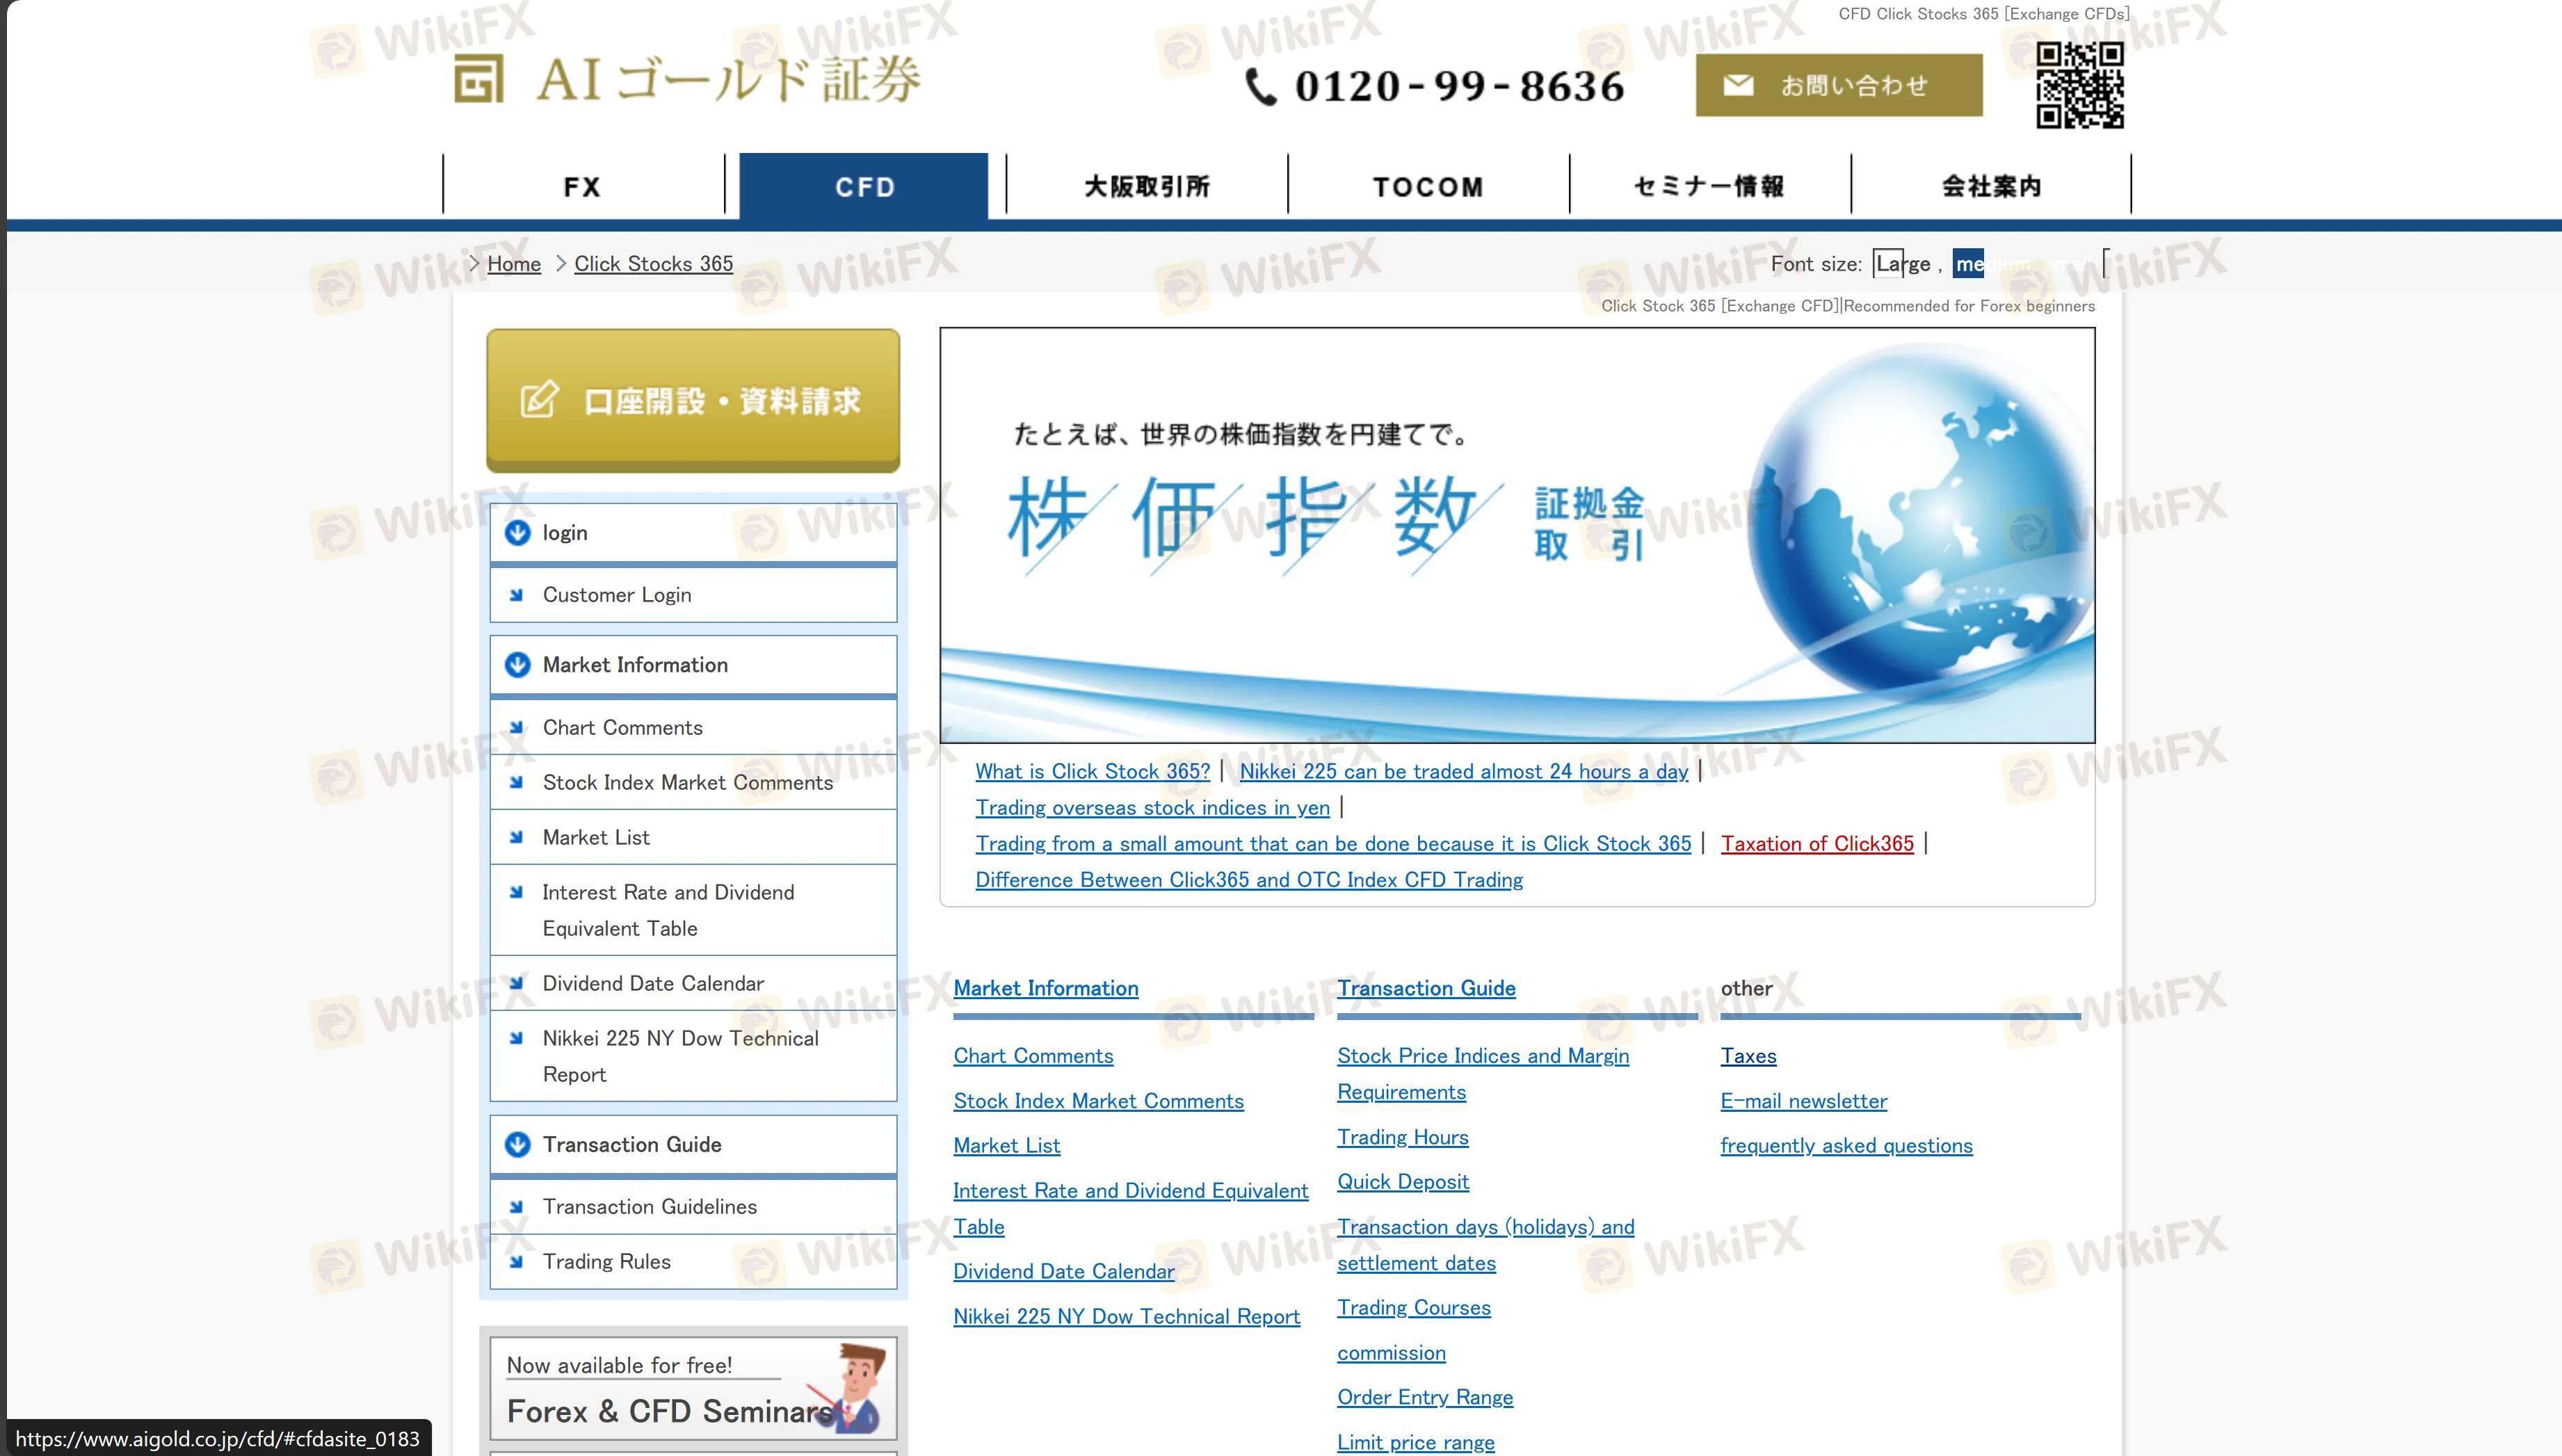
Task: Open the FX navigation tab
Action: [582, 186]
